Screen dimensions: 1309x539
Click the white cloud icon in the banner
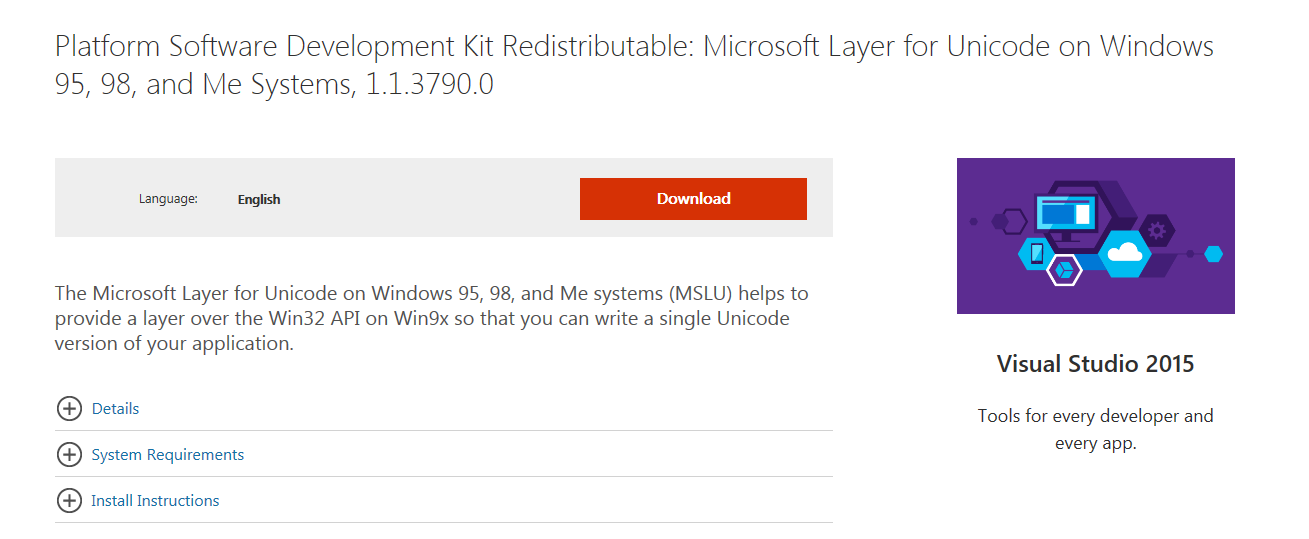tap(1125, 252)
